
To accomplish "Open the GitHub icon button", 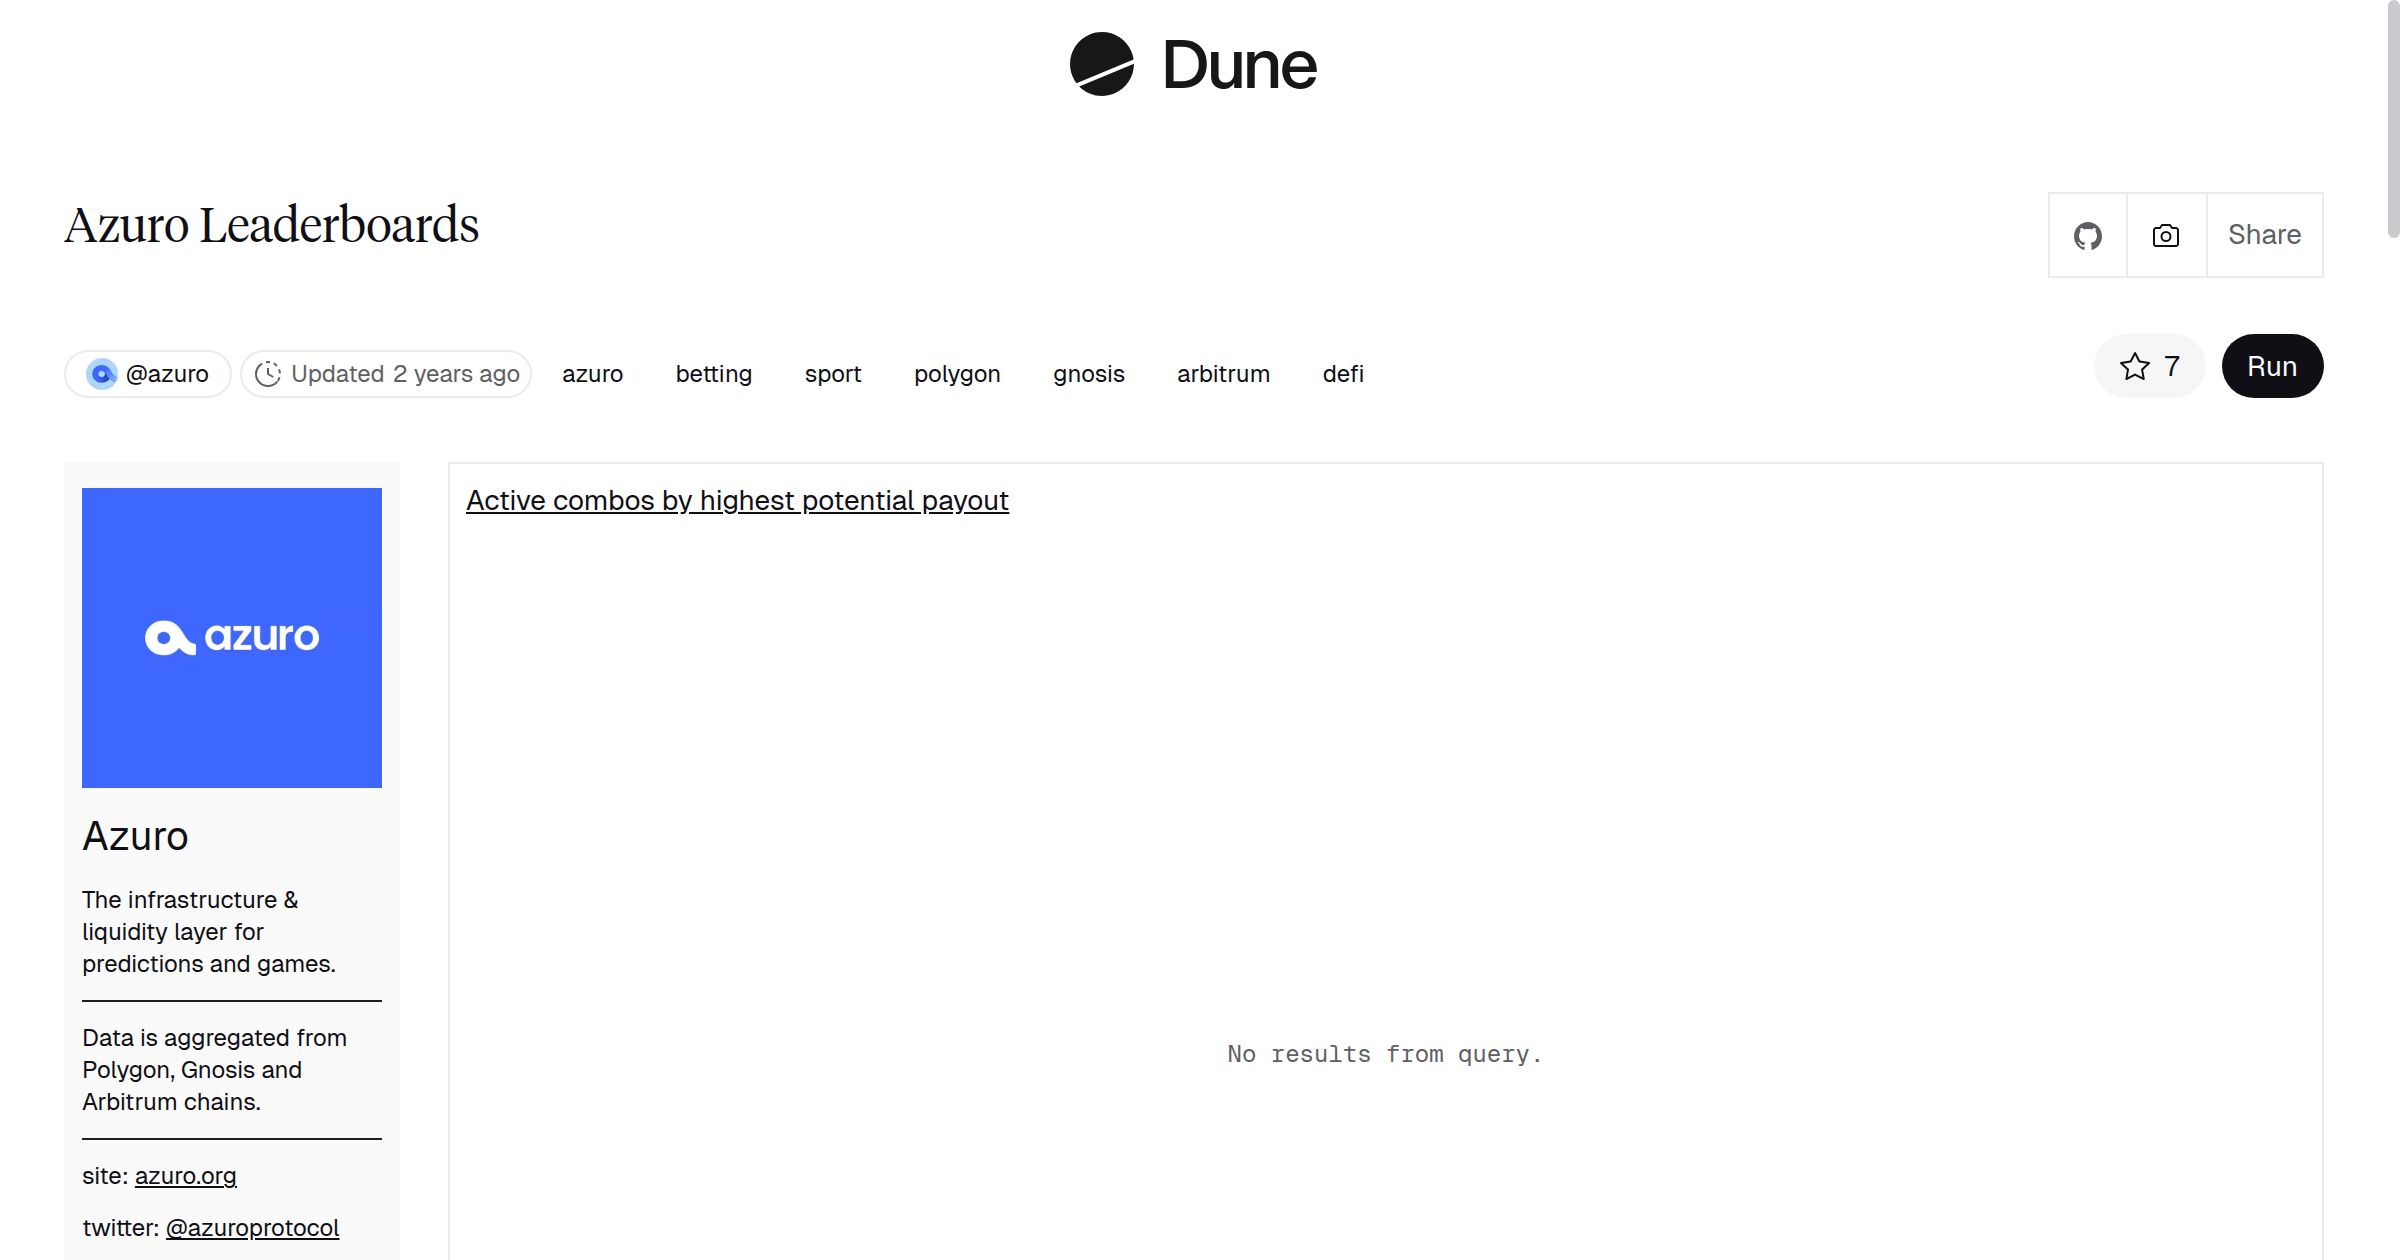I will click(2087, 236).
